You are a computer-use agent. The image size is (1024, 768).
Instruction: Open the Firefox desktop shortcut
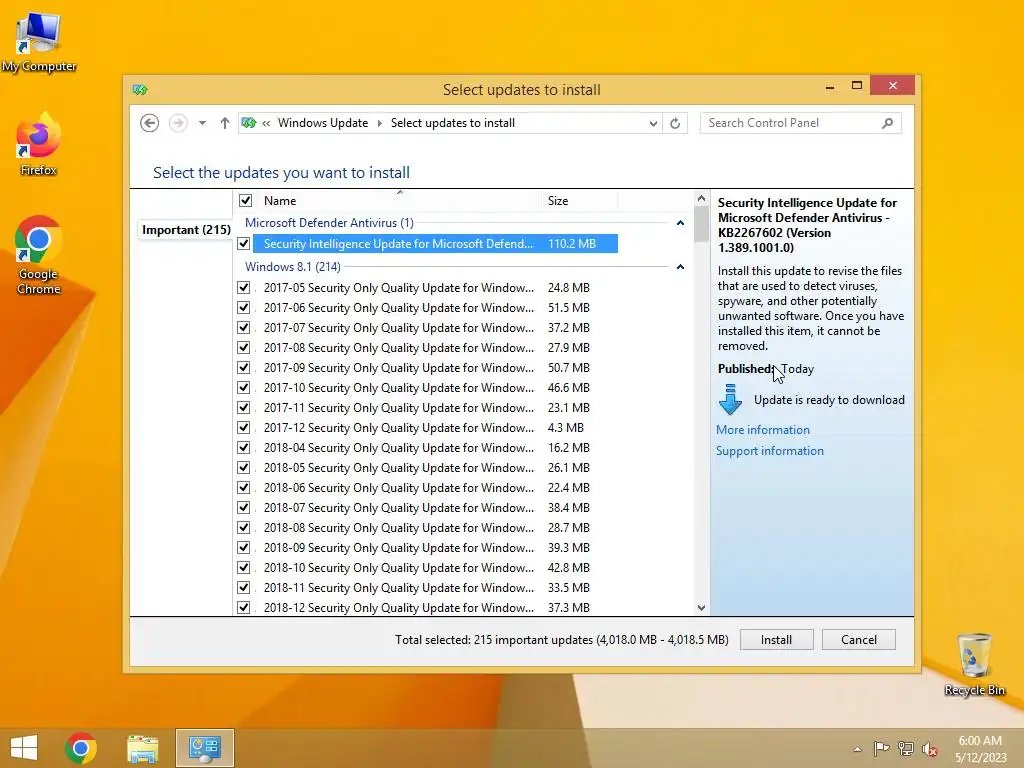[x=39, y=145]
